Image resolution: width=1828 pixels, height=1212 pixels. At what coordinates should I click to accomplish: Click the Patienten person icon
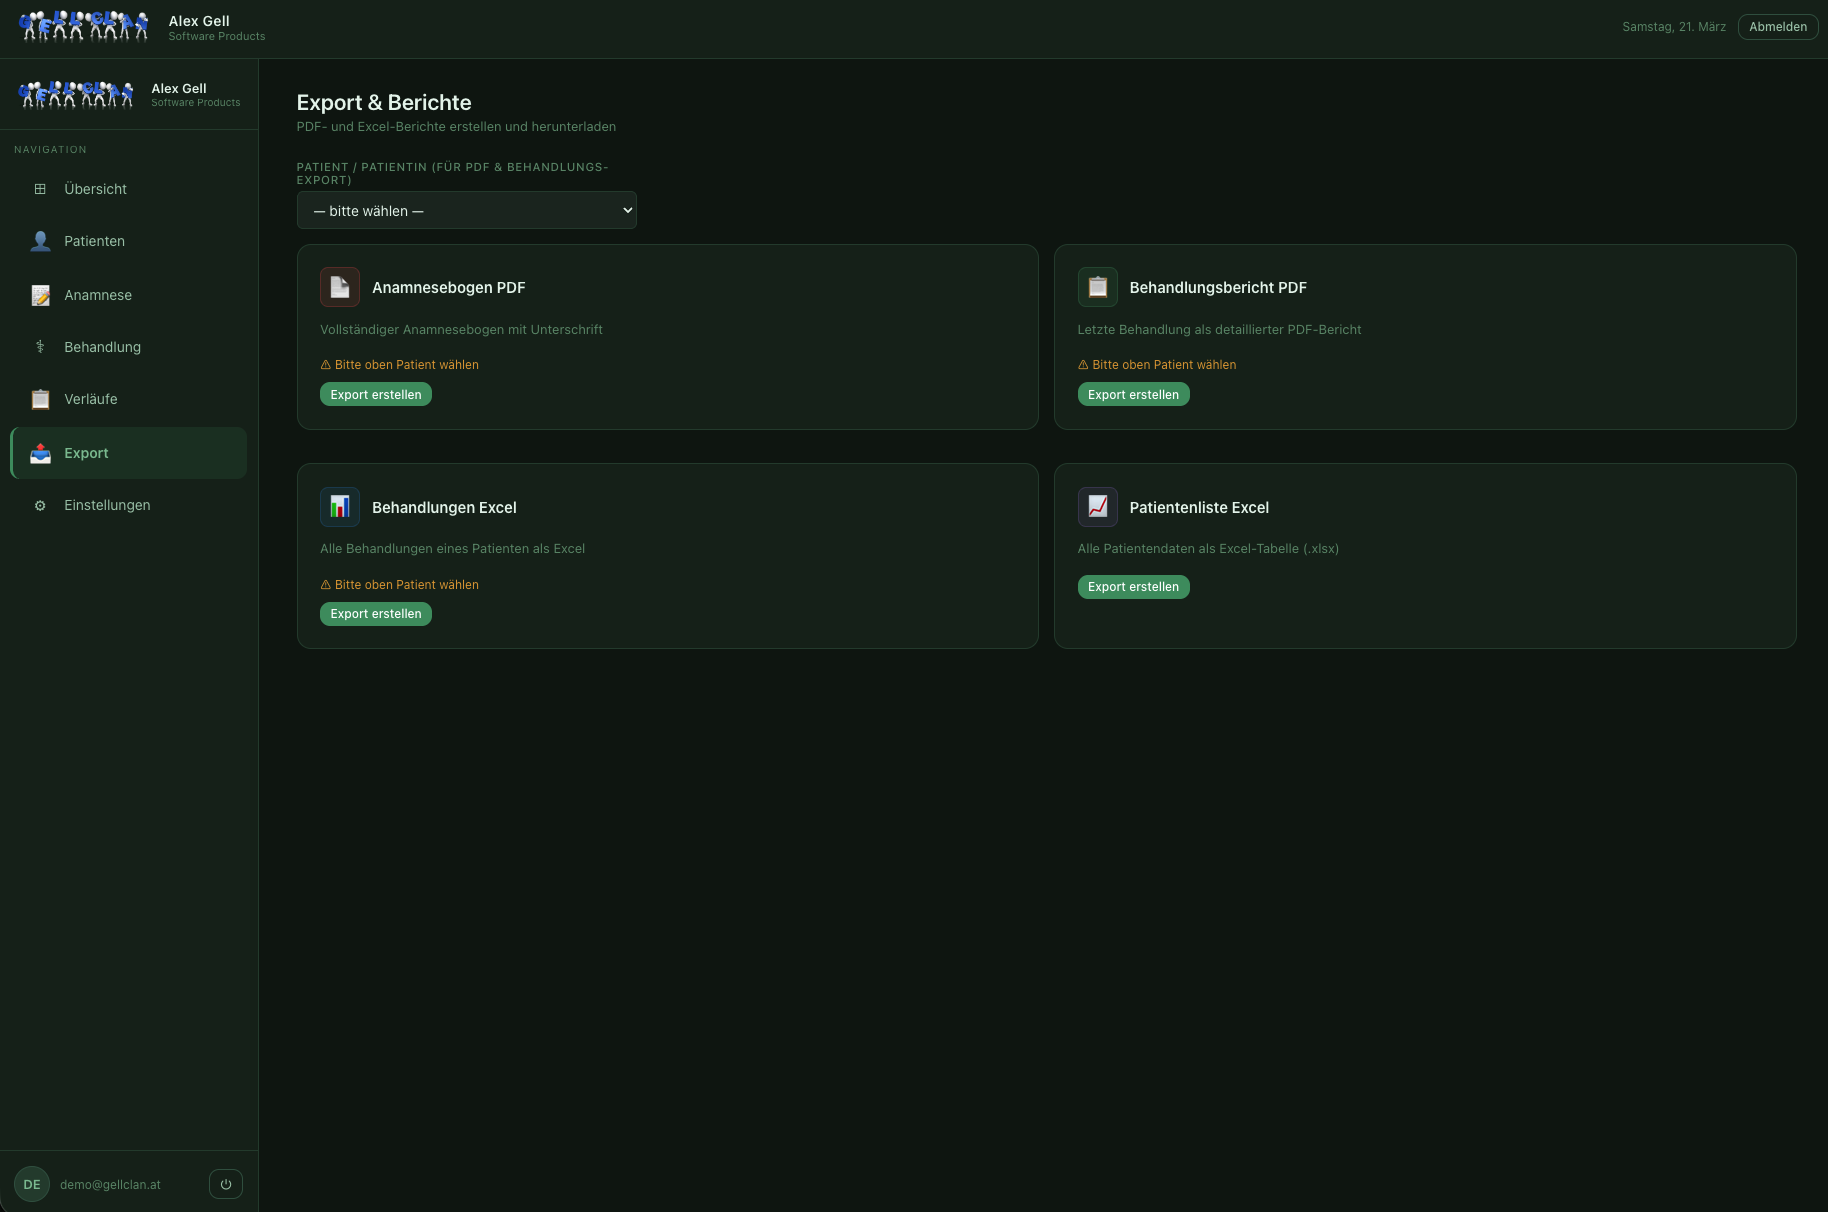pos(40,241)
